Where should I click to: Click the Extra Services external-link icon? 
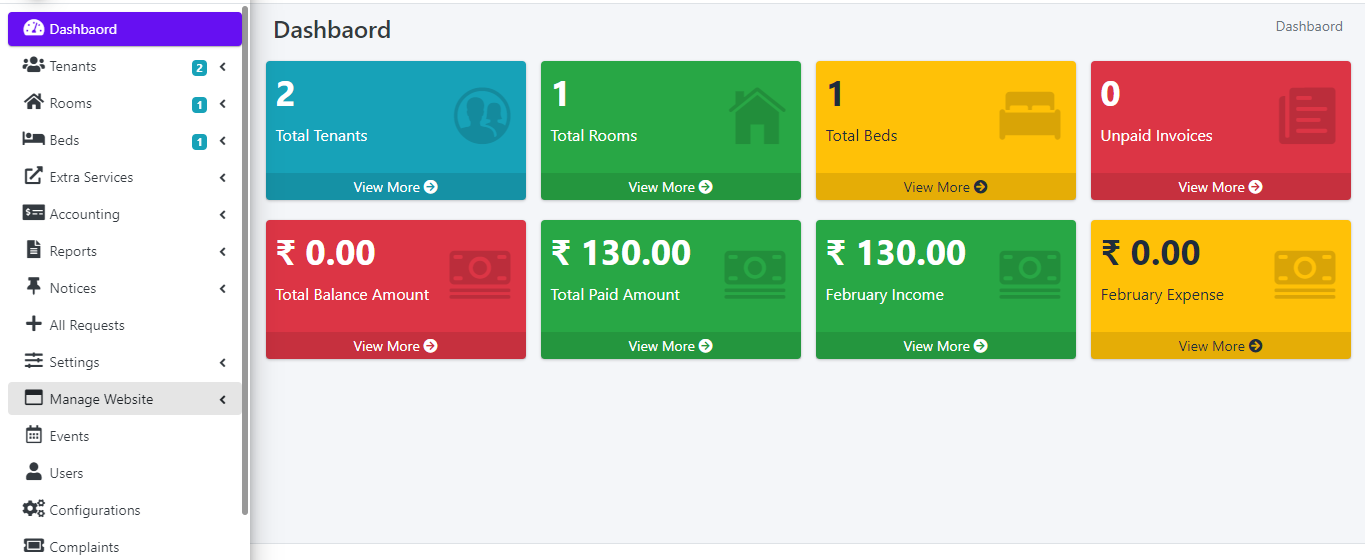coord(33,177)
